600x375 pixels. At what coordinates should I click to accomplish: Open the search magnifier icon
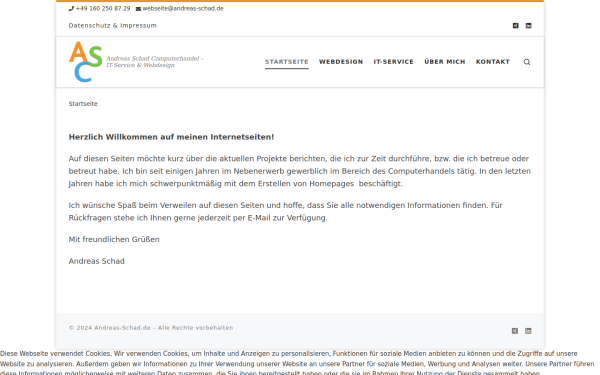coord(527,62)
